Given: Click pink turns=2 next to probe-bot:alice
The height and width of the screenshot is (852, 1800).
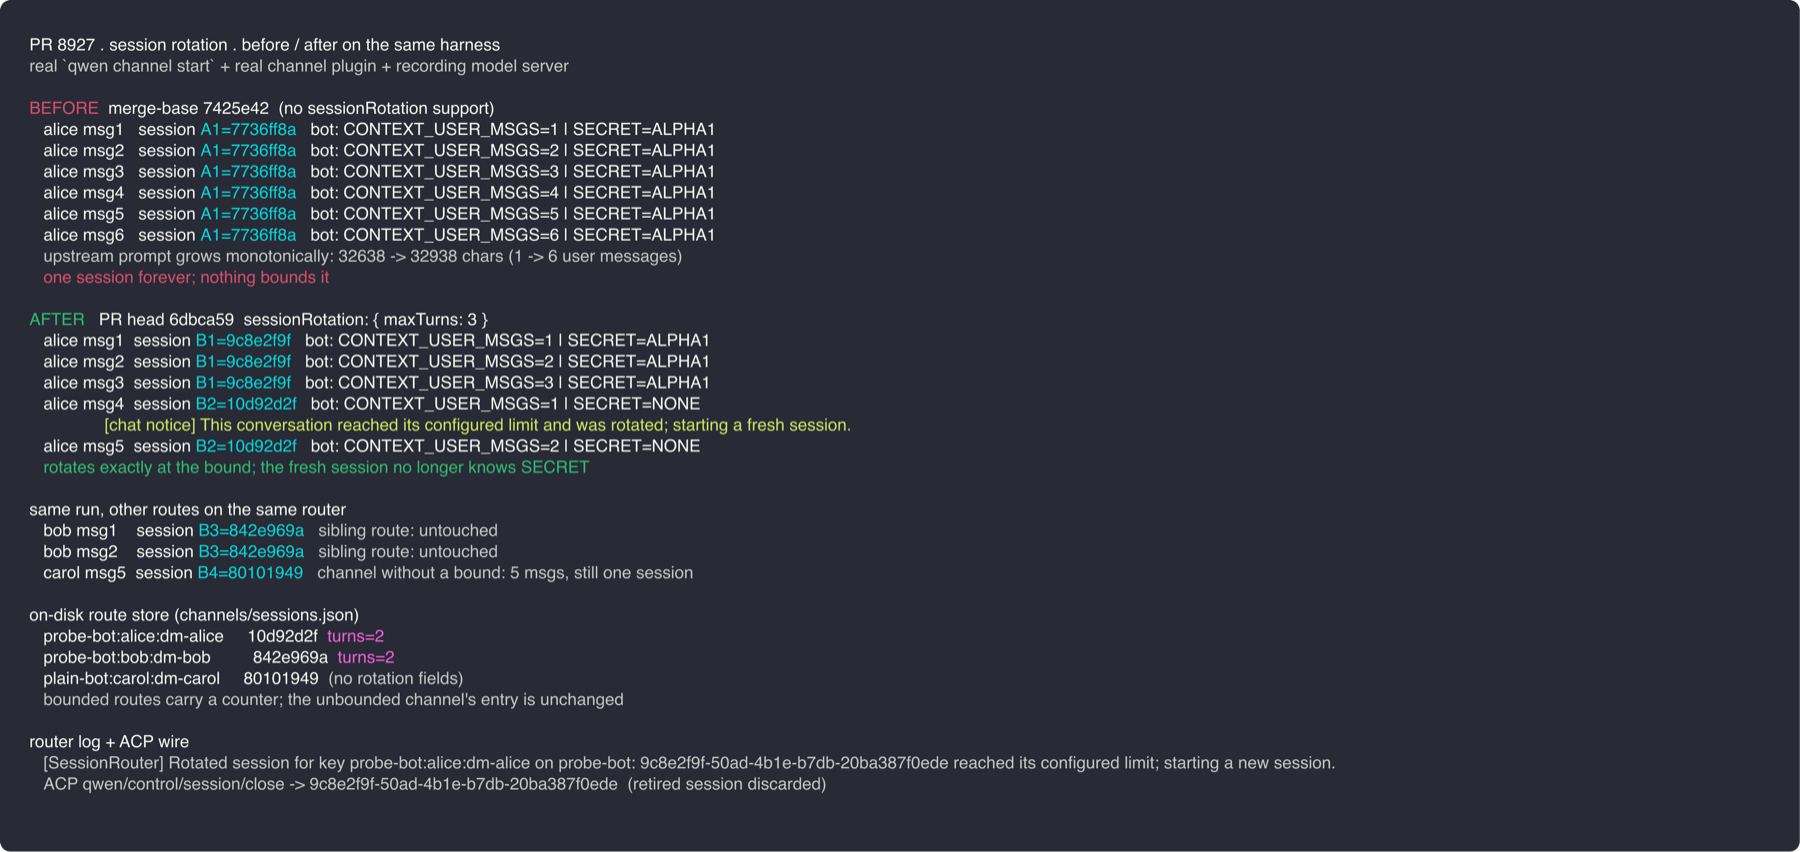Looking at the screenshot, I should click(356, 636).
